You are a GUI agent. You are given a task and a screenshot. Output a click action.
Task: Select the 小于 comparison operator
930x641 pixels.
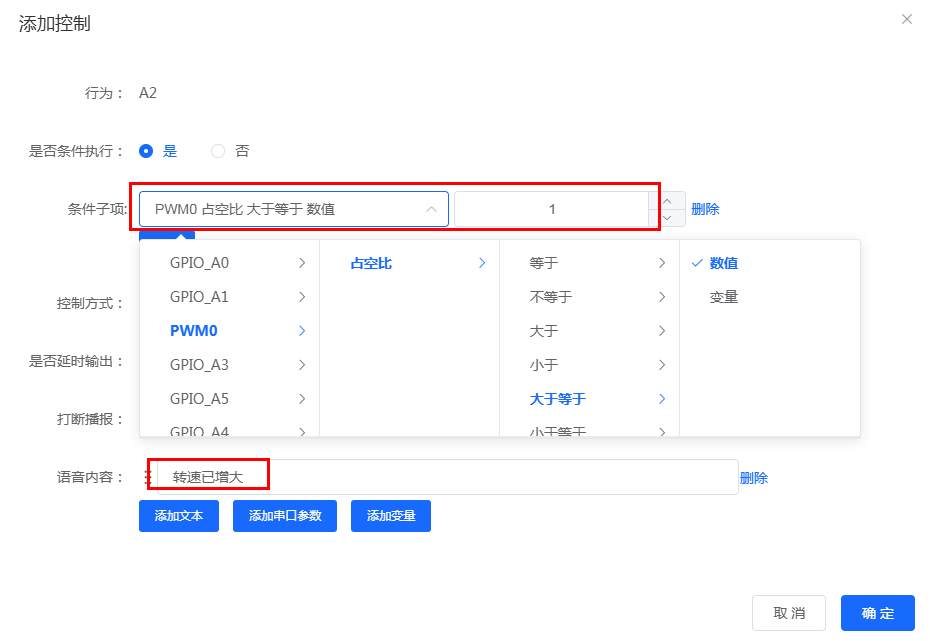[546, 365]
